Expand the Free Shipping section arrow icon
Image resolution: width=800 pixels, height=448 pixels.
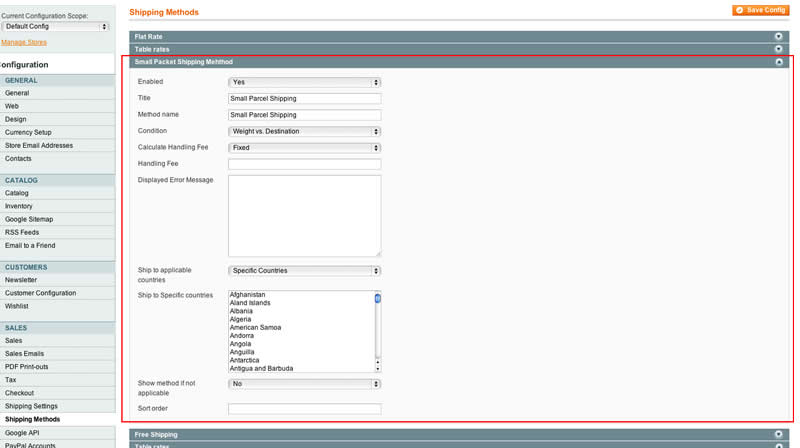click(x=778, y=435)
